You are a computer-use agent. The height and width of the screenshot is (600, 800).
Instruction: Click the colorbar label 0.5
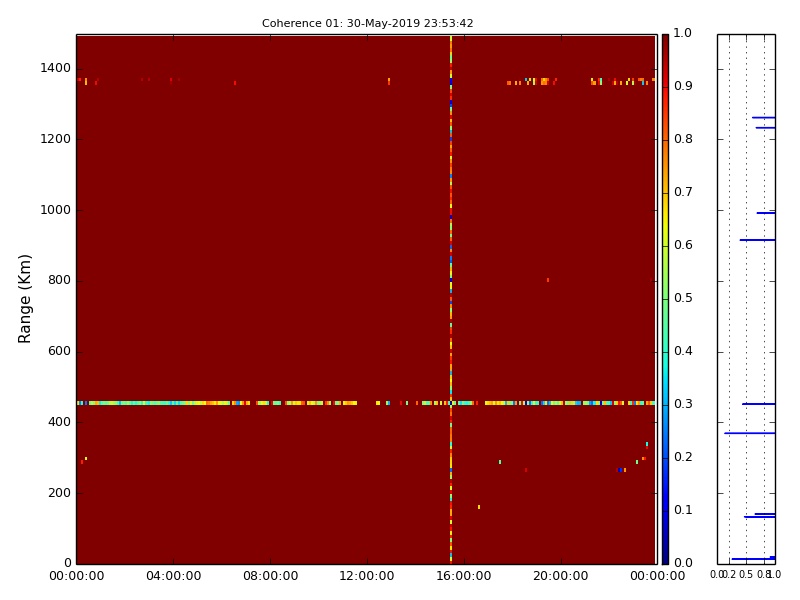click(x=683, y=298)
